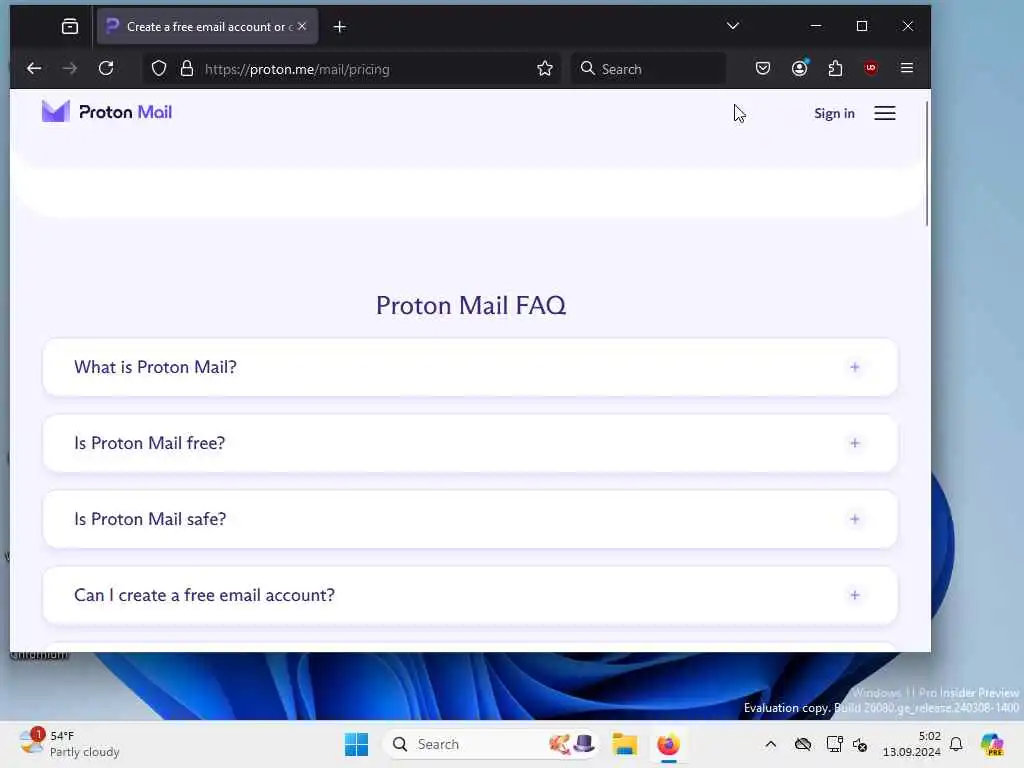Select the Create a free email account tab
The width and height of the screenshot is (1024, 768).
click(x=207, y=27)
